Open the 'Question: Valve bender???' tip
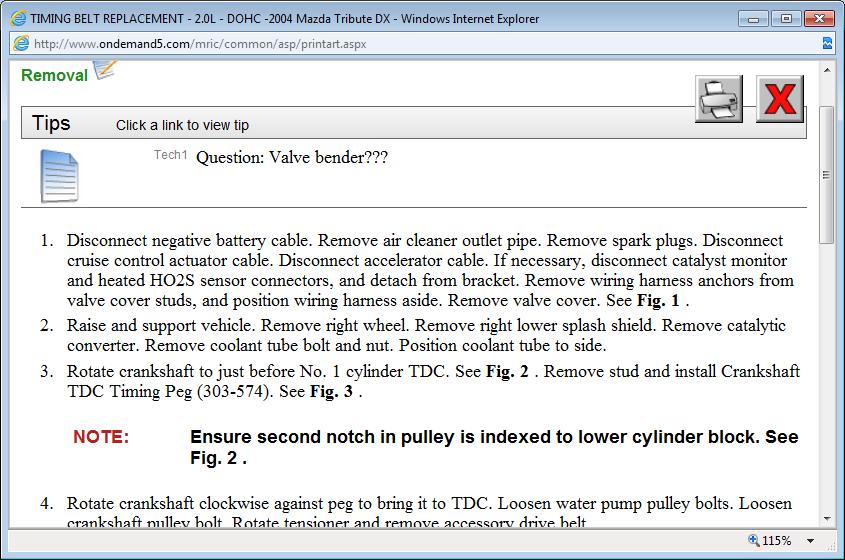This screenshot has height=560, width=845. pyautogui.click(x=292, y=157)
